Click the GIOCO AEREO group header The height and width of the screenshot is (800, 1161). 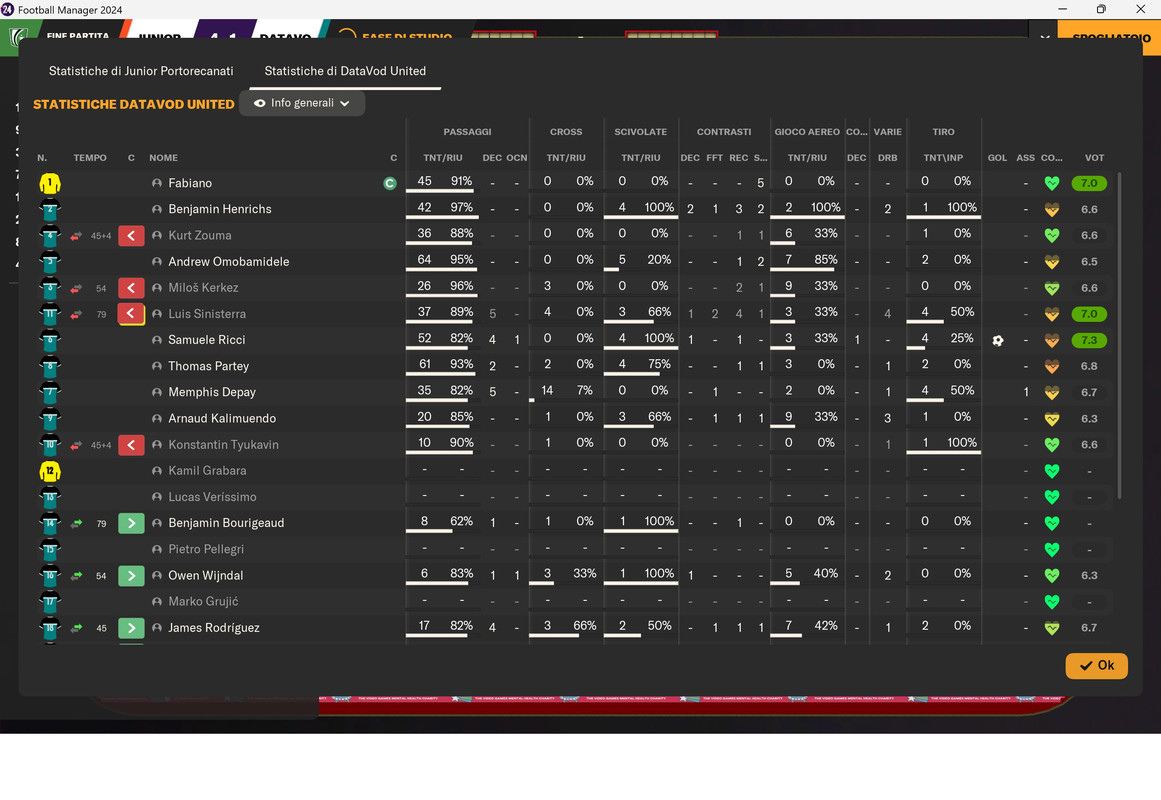pos(806,132)
